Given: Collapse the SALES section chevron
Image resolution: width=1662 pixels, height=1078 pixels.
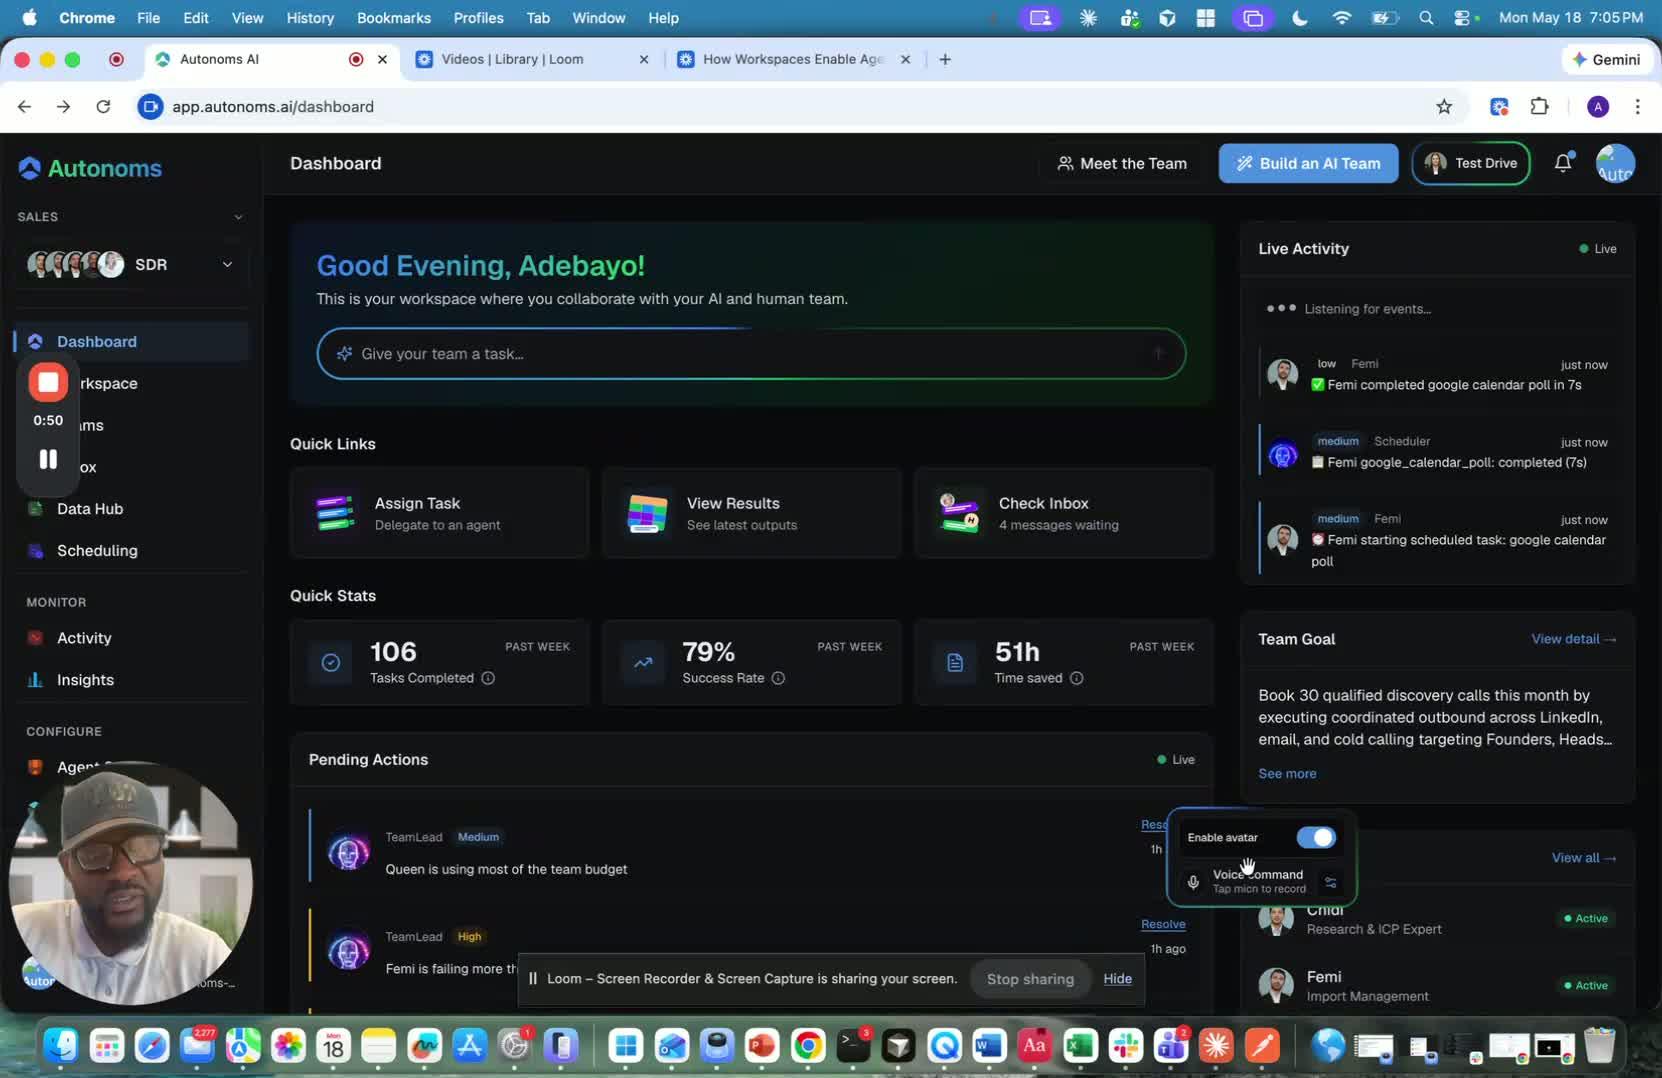Looking at the screenshot, I should [x=238, y=217].
